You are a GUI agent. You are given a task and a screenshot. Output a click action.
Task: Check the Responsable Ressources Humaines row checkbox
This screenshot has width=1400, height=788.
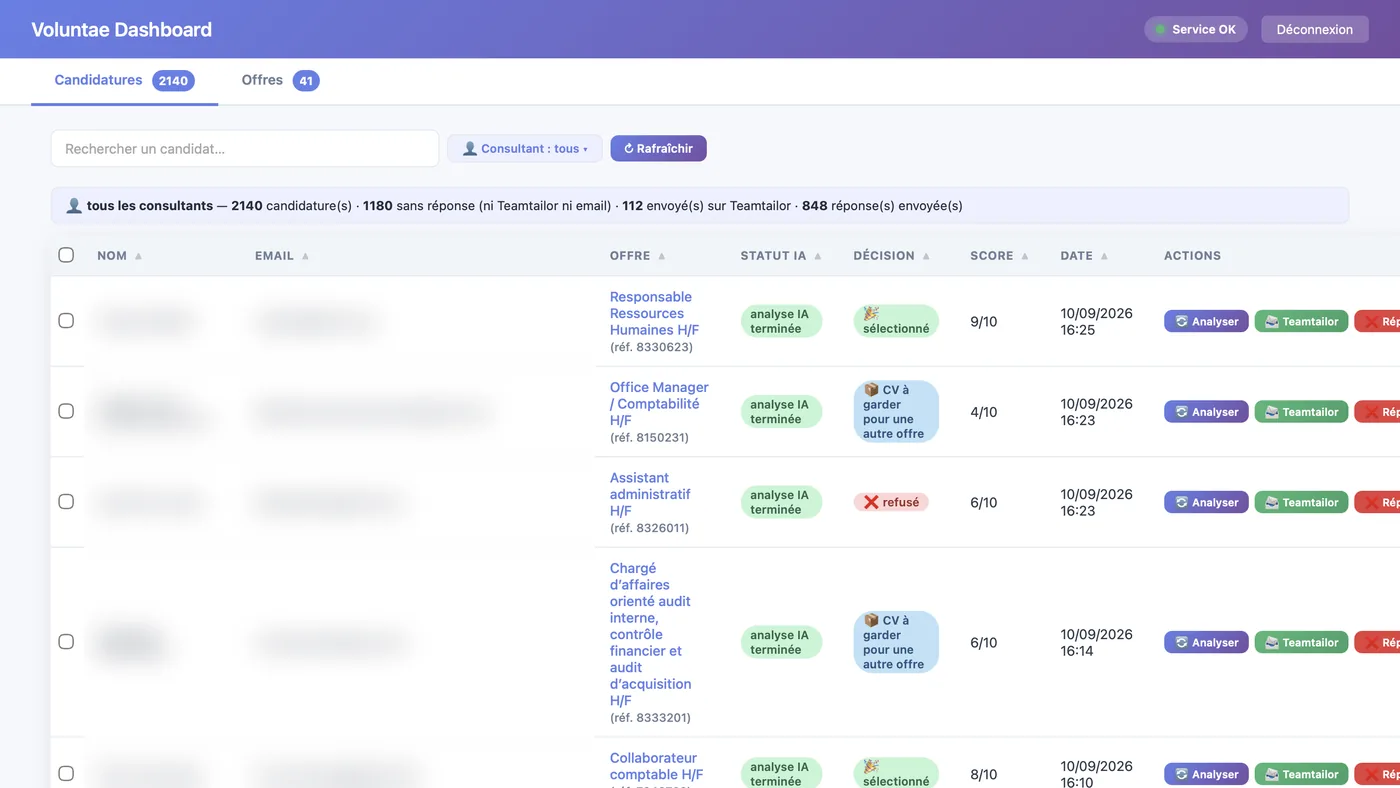click(x=66, y=321)
